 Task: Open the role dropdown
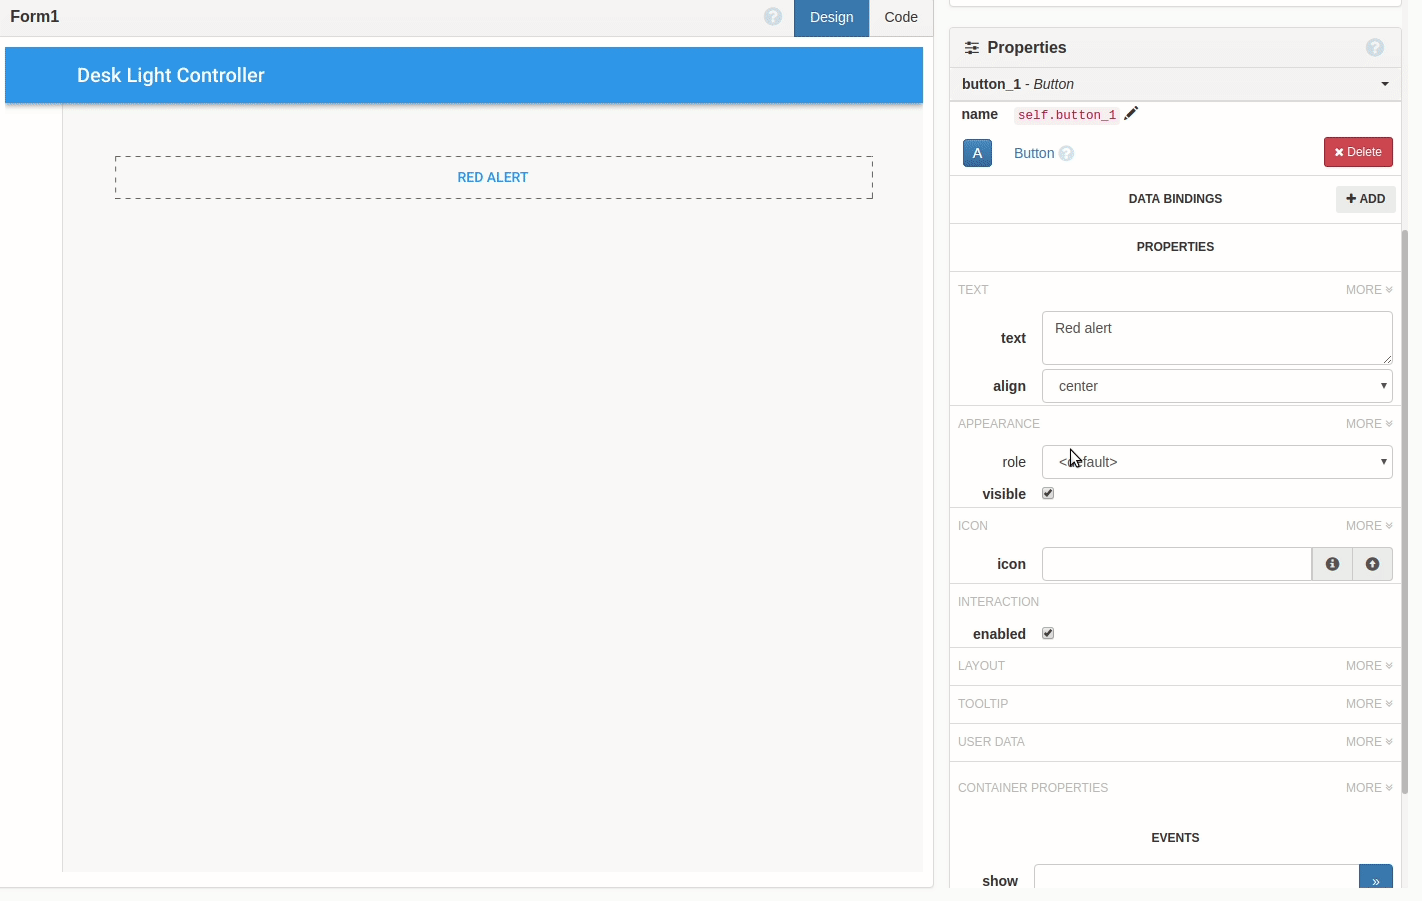(x=1216, y=462)
